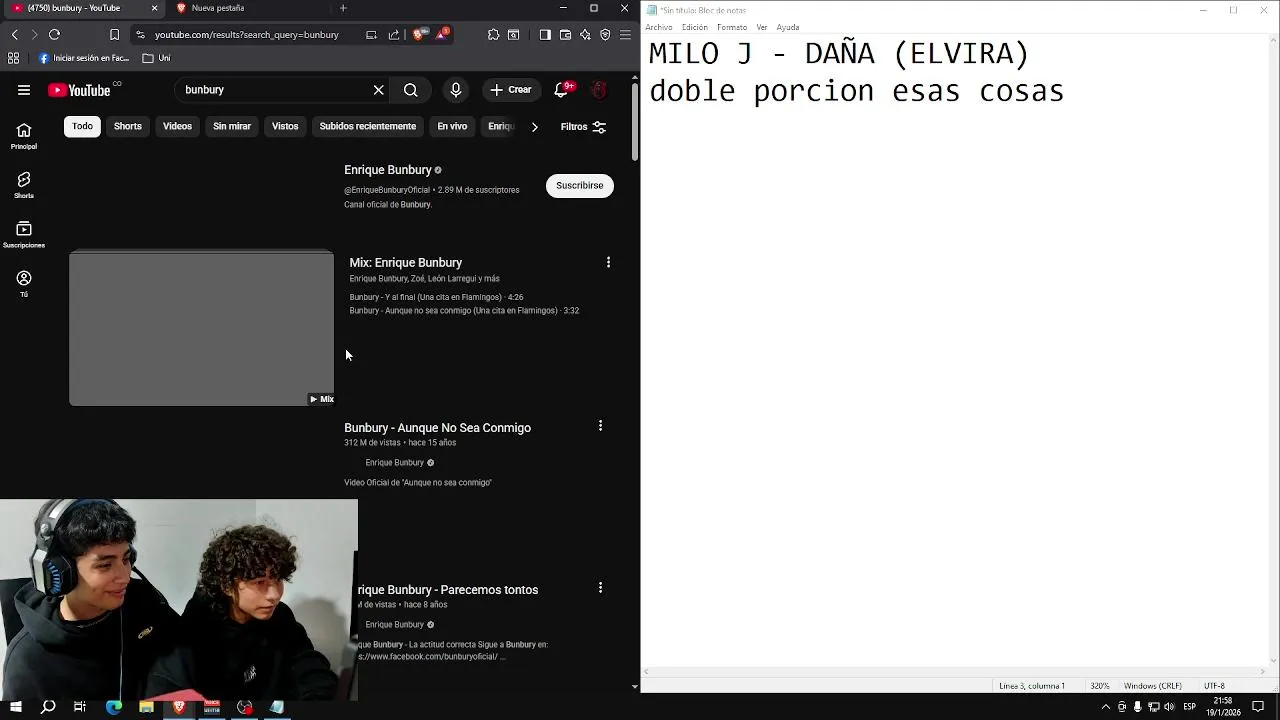Open Ayuda menu in Notepad
The image size is (1280, 720).
pyautogui.click(x=788, y=27)
